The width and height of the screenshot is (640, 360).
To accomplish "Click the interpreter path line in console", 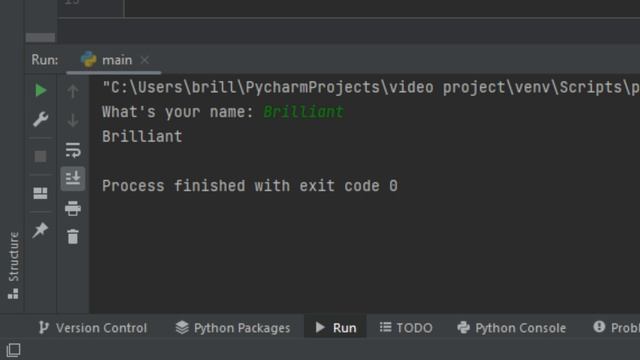I will [371, 87].
